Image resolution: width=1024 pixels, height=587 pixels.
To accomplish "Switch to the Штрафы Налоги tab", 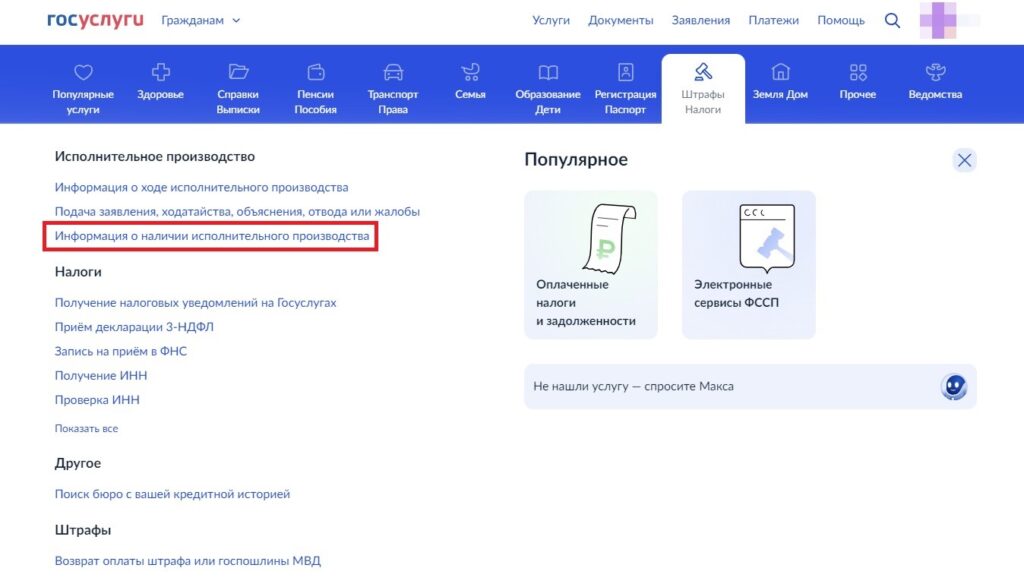I will pos(703,86).
